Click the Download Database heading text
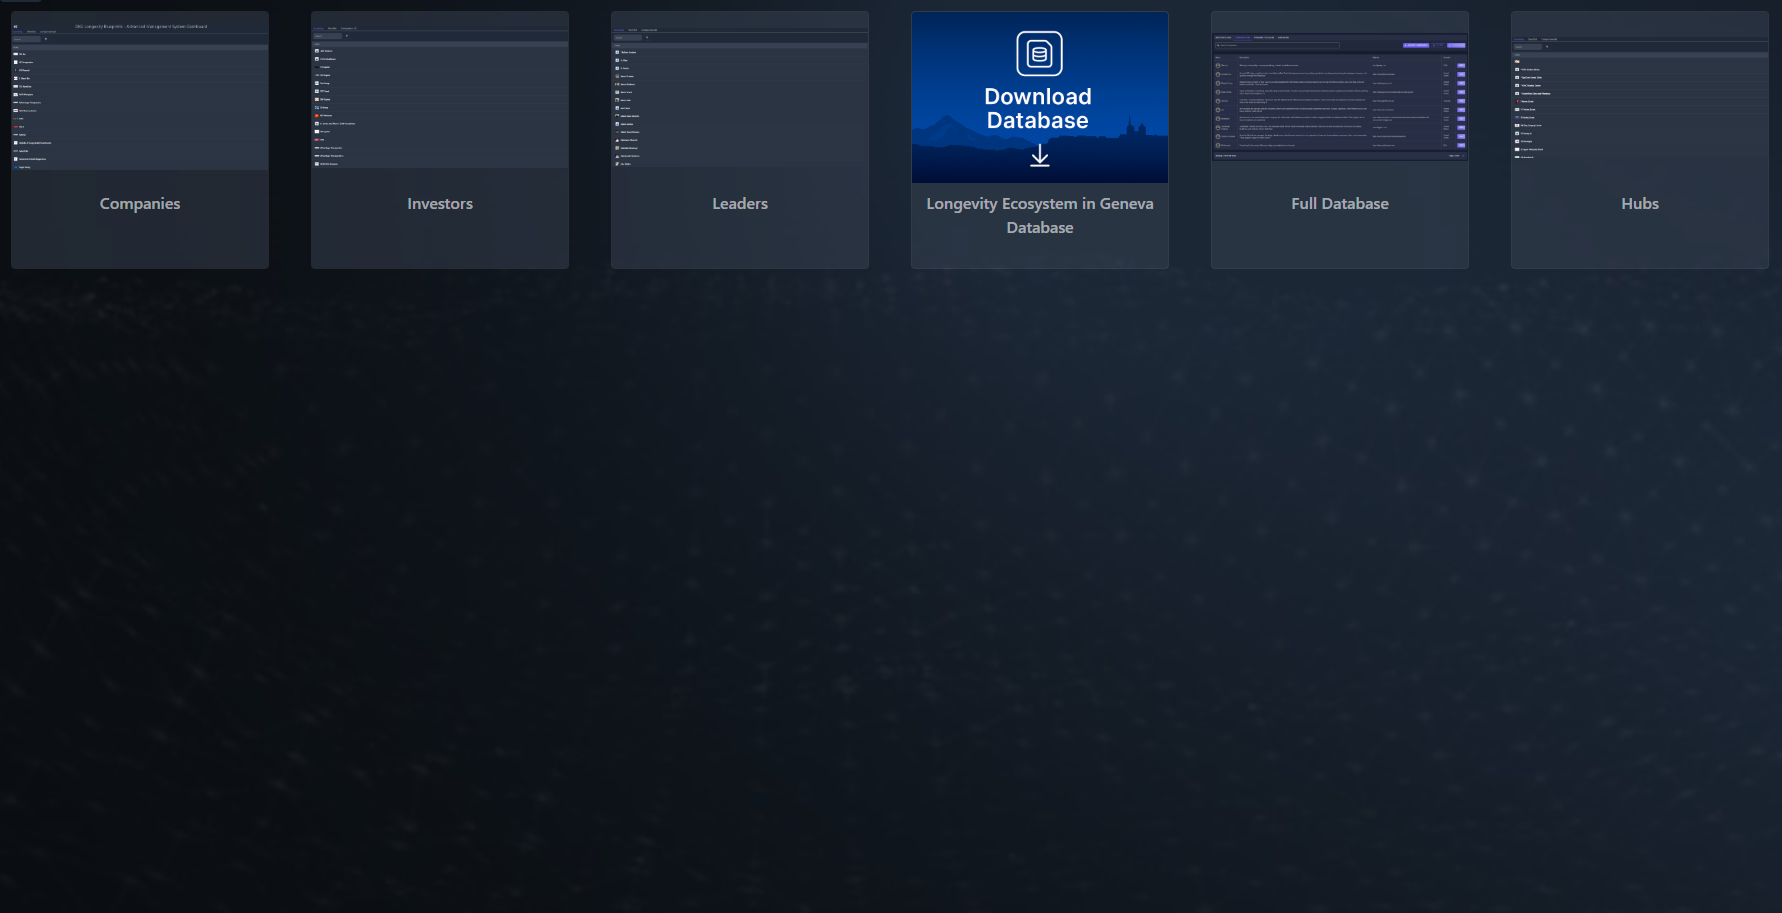Screen dimensions: 1782x913 [1038, 109]
